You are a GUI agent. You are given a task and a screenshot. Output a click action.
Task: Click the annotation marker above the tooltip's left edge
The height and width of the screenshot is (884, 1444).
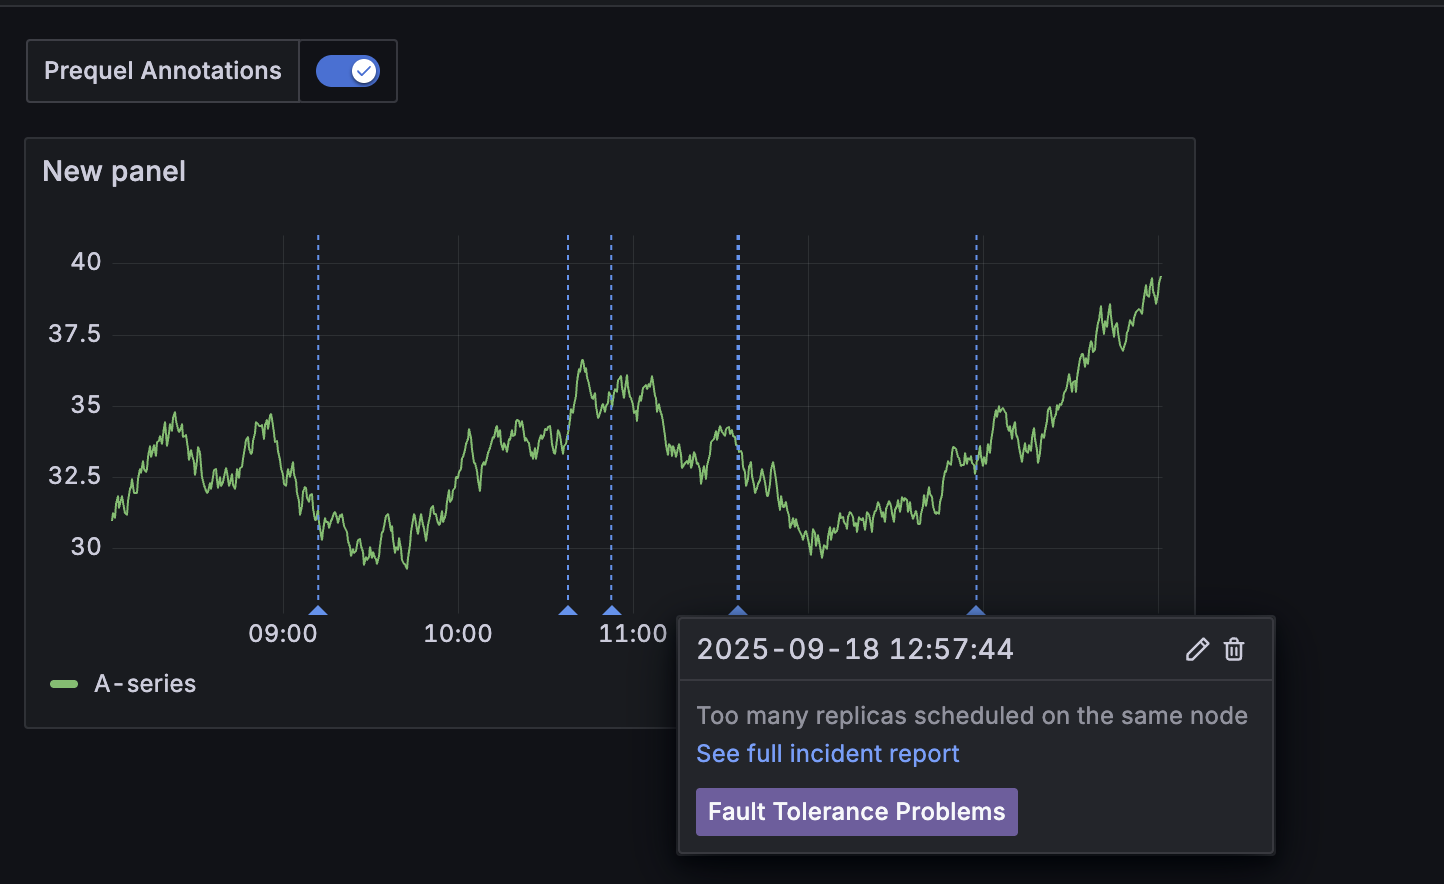[738, 610]
